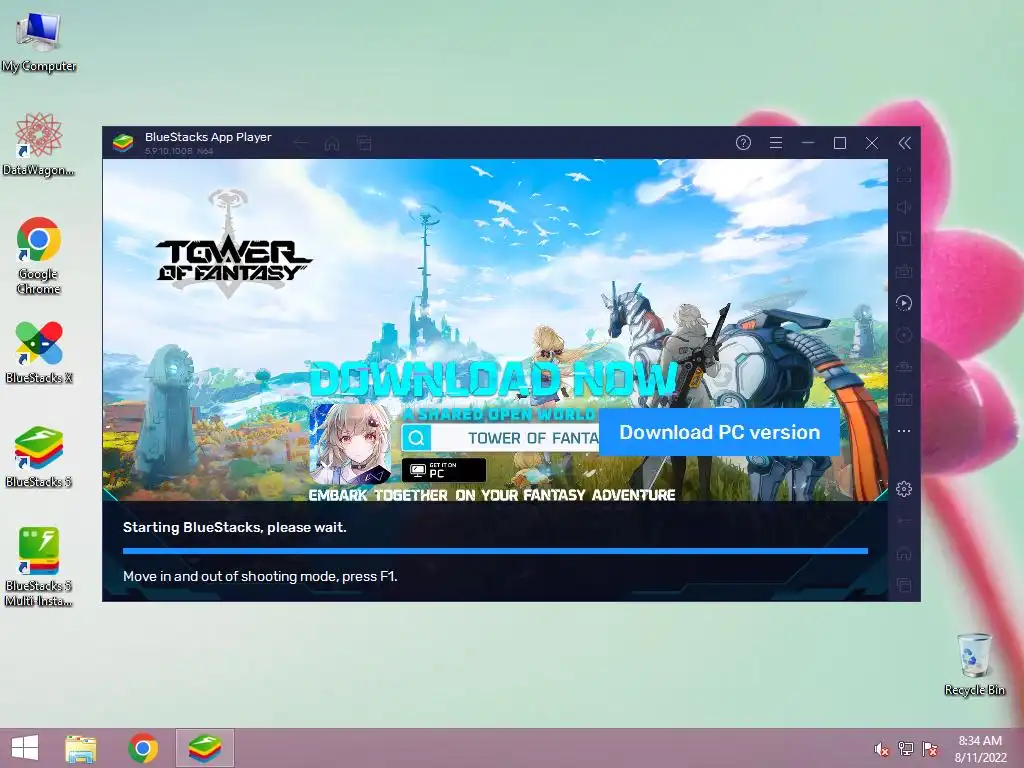Image resolution: width=1024 pixels, height=768 pixels.
Task: Click network tray icon
Action: [x=906, y=748]
